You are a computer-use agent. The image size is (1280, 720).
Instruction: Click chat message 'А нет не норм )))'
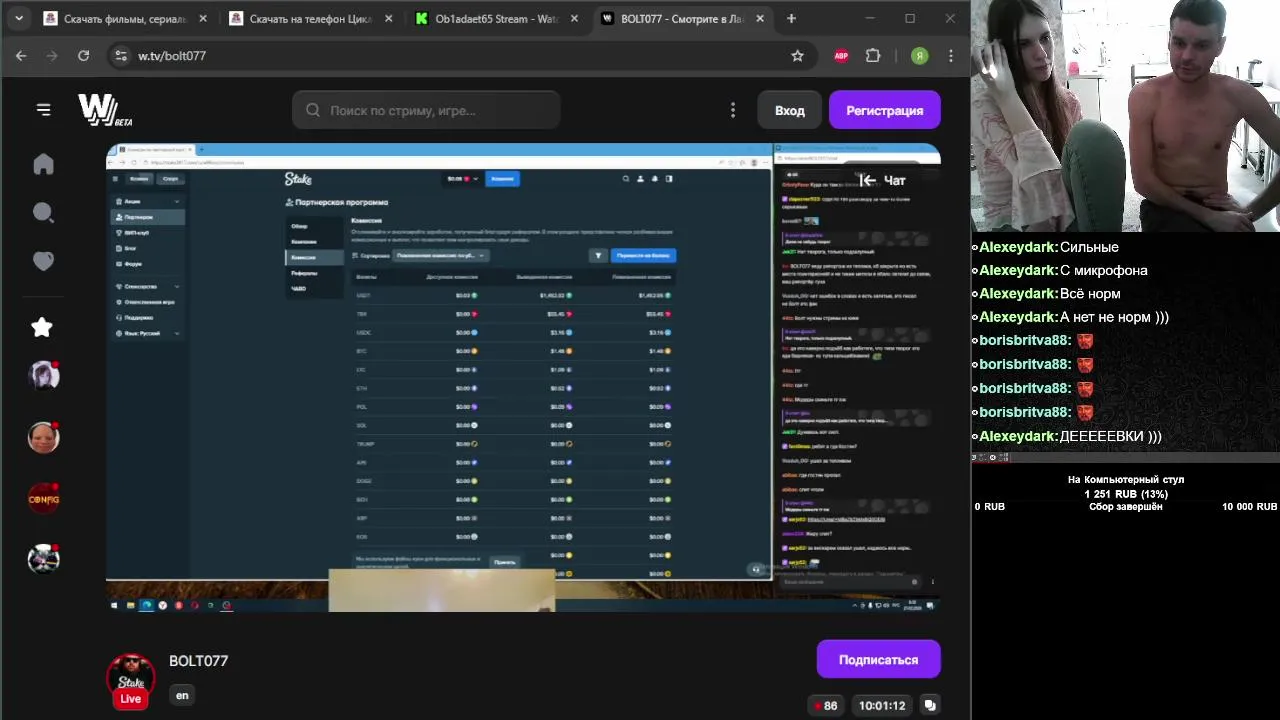1114,317
